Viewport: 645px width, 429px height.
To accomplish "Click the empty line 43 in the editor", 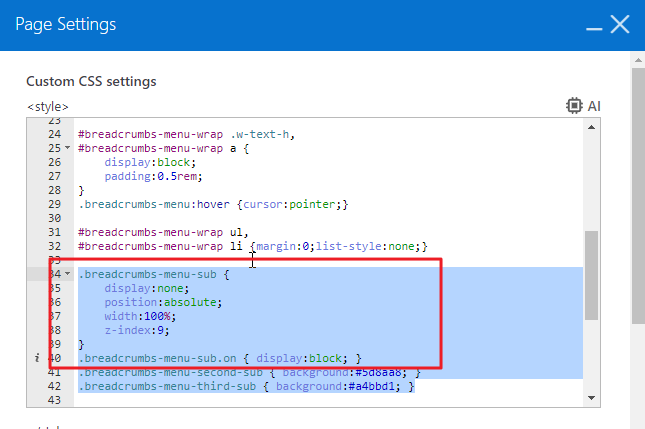I will (328, 400).
